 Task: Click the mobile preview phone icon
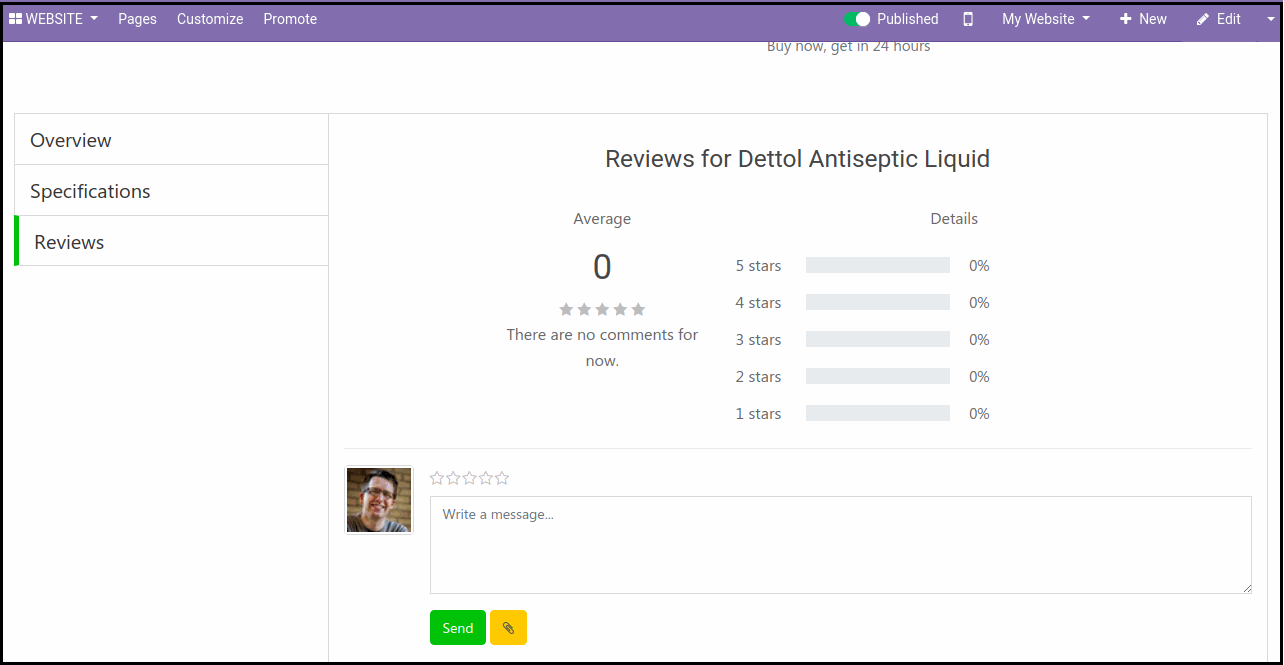(x=968, y=19)
